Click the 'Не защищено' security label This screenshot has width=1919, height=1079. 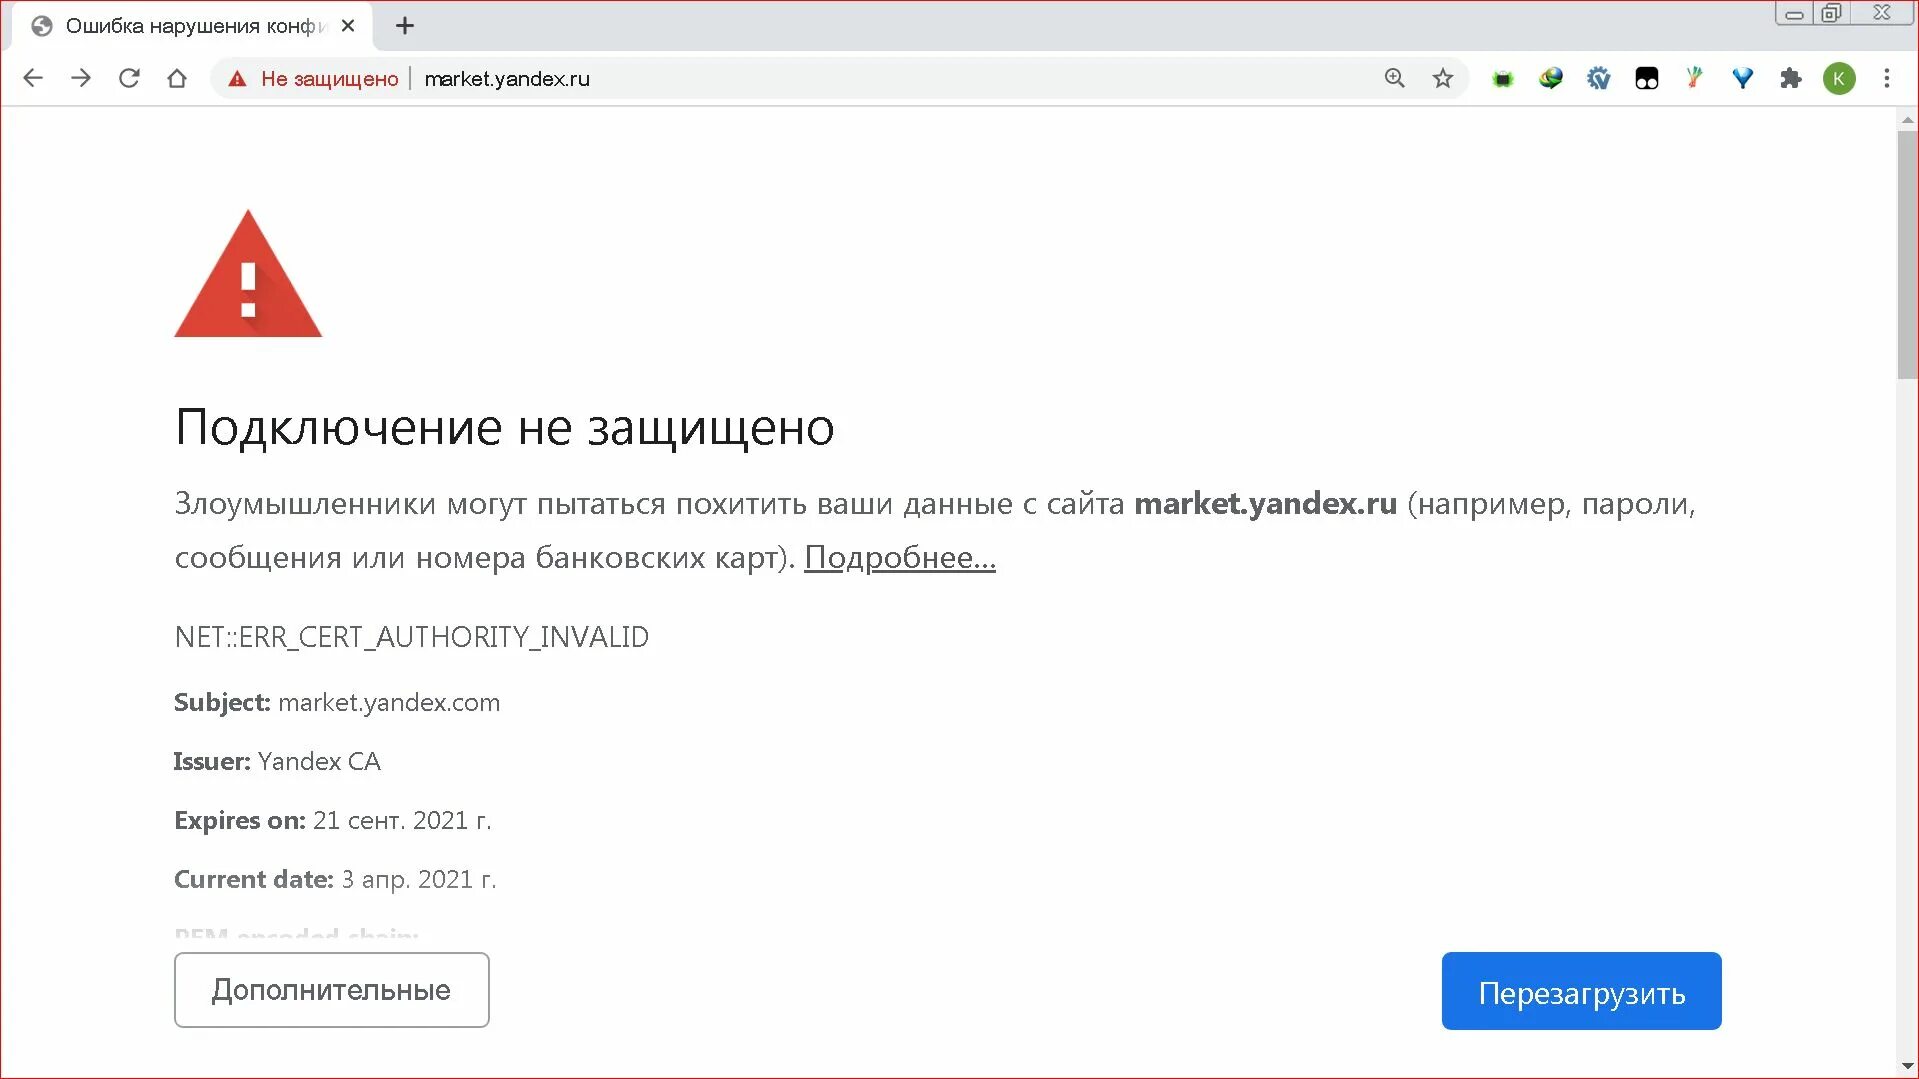pyautogui.click(x=329, y=79)
